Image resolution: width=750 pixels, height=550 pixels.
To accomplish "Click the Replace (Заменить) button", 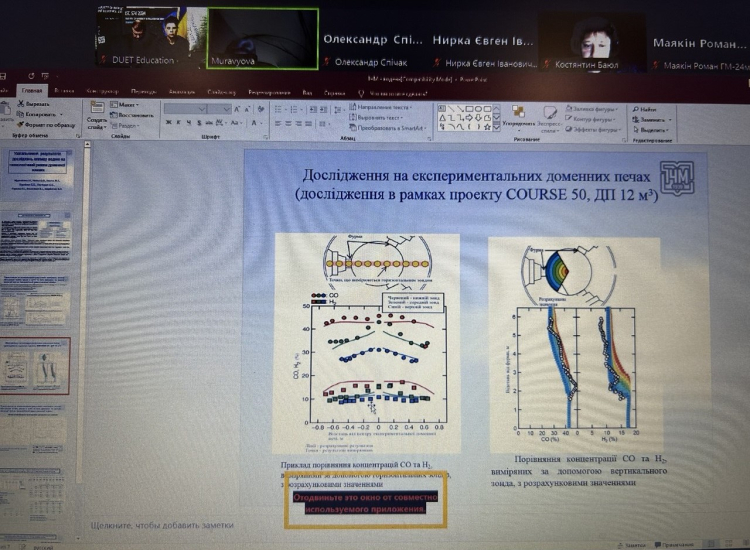I will [651, 118].
